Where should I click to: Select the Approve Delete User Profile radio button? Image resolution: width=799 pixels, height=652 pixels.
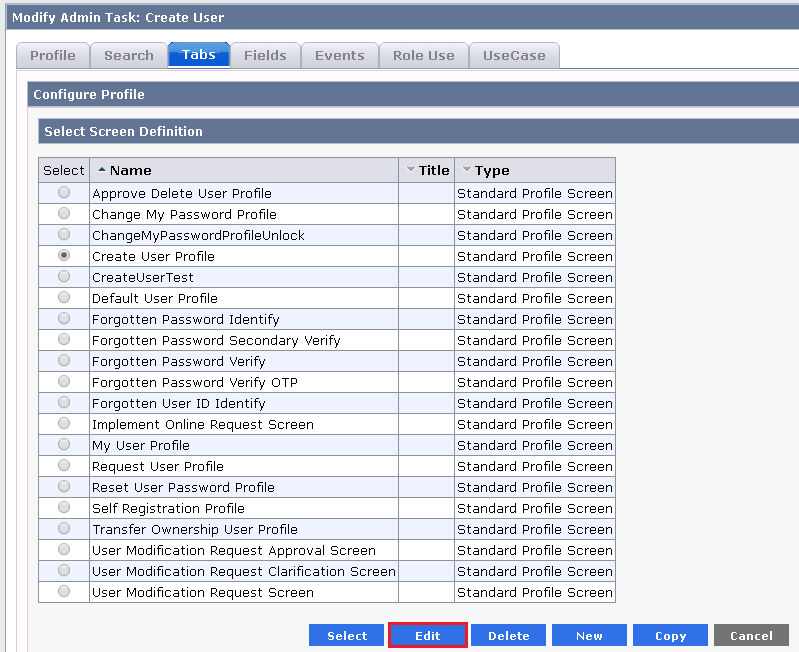(x=64, y=192)
